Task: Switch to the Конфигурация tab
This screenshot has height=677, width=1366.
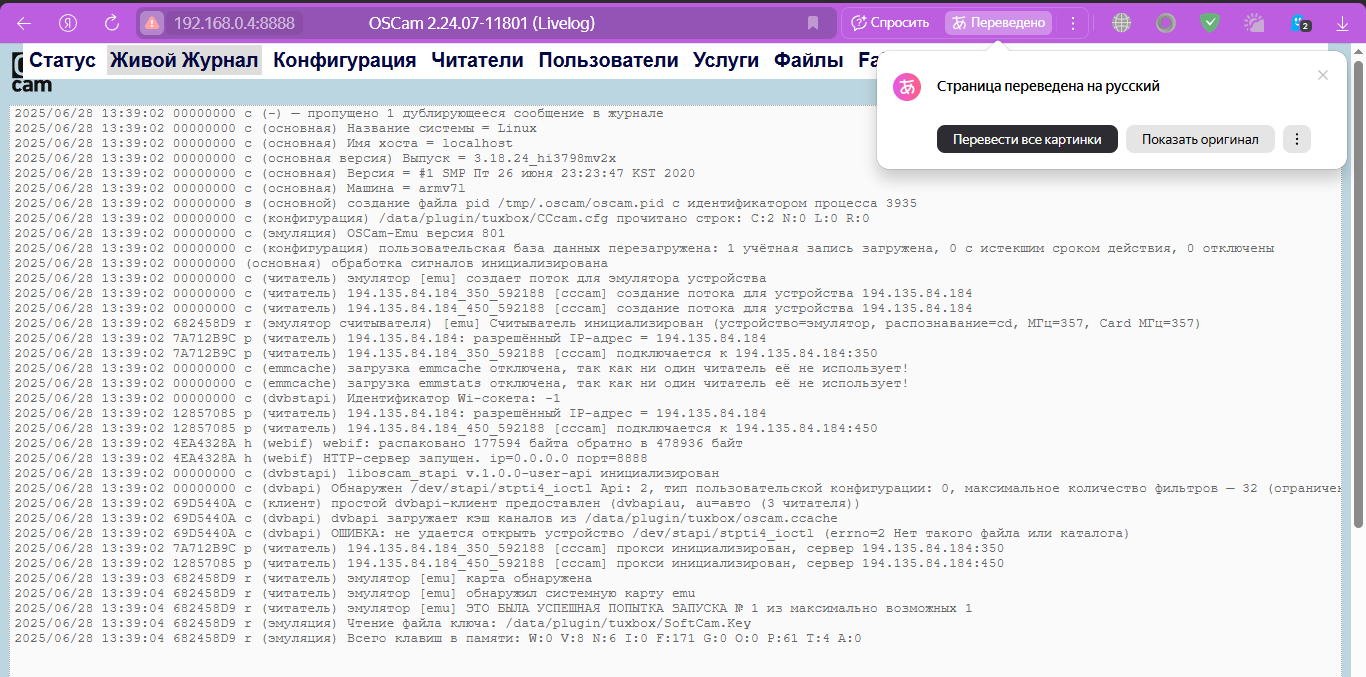Action: [x=344, y=60]
